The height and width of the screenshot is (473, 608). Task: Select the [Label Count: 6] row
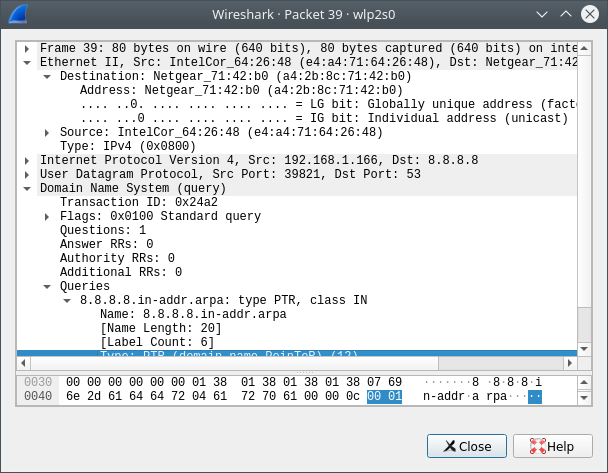click(297, 342)
